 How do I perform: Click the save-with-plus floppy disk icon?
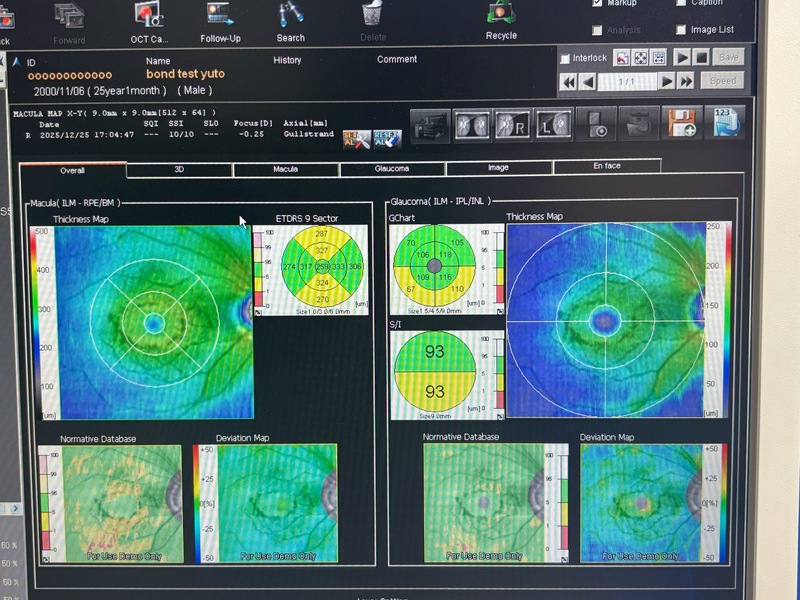click(x=683, y=124)
